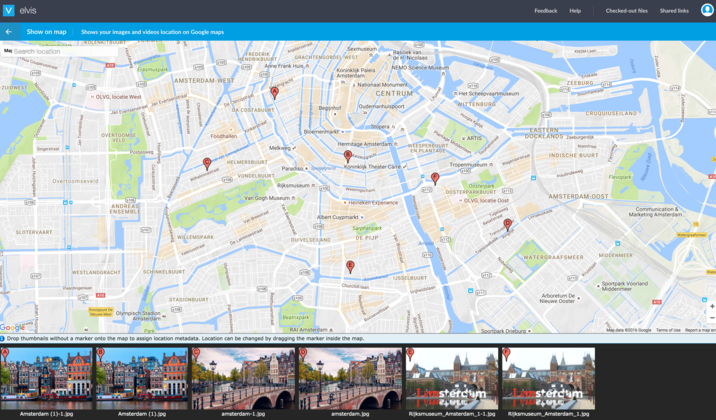Go back using the arrow button
Viewport: 716px width, 420px height.
coord(9,32)
